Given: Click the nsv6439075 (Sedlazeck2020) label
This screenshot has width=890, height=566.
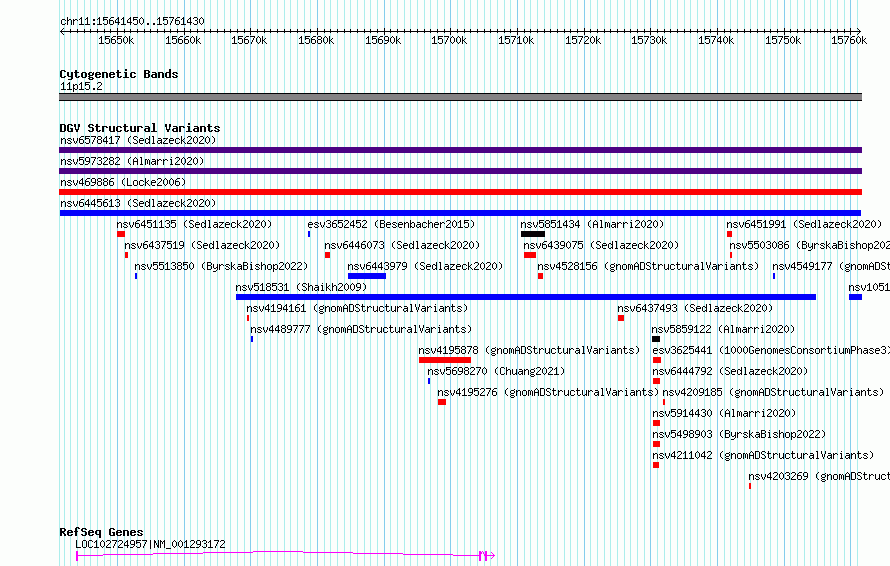Looking at the screenshot, I should tap(601, 245).
